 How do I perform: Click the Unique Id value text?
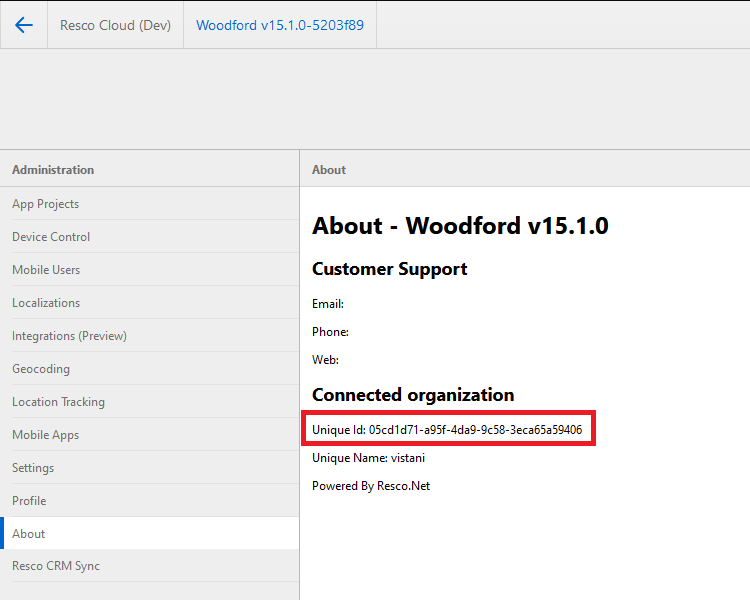coord(475,430)
